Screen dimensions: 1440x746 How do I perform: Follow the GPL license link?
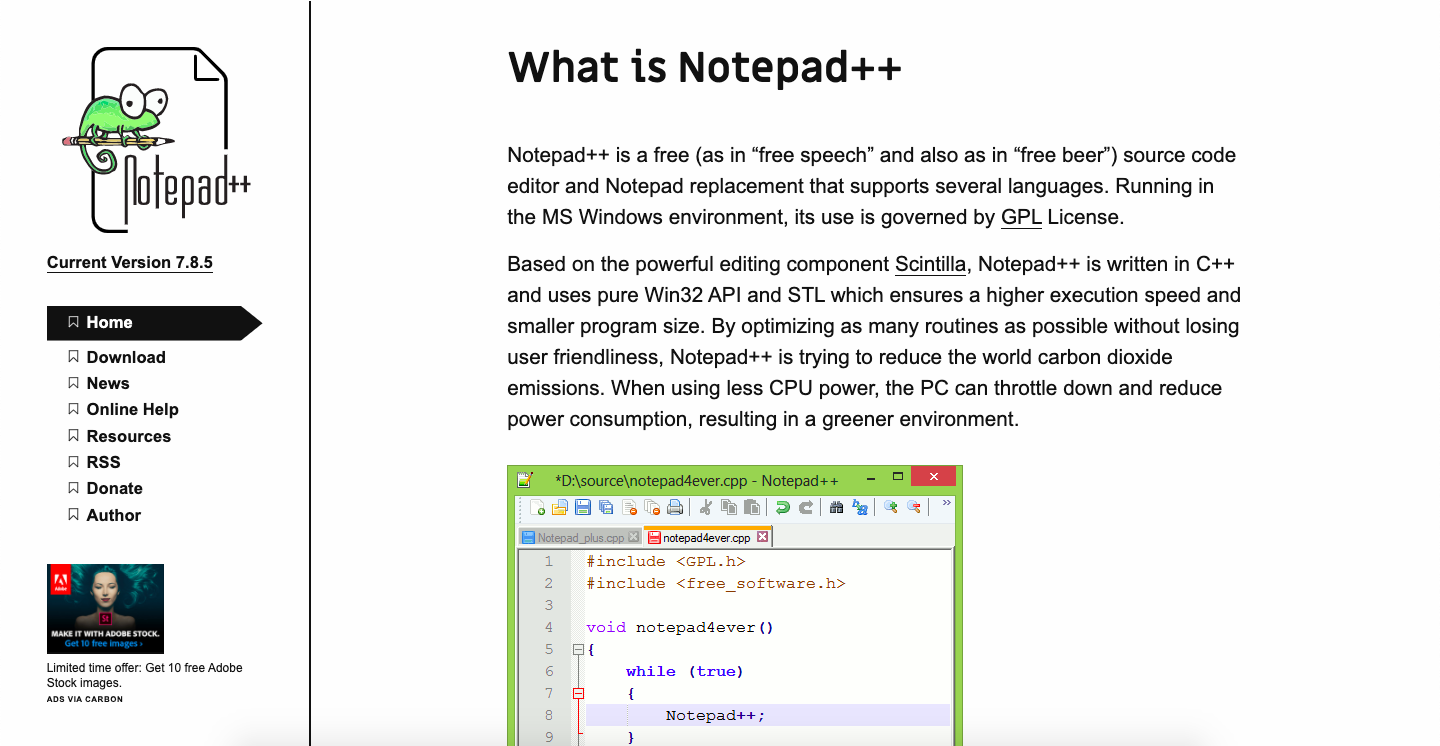point(1021,217)
